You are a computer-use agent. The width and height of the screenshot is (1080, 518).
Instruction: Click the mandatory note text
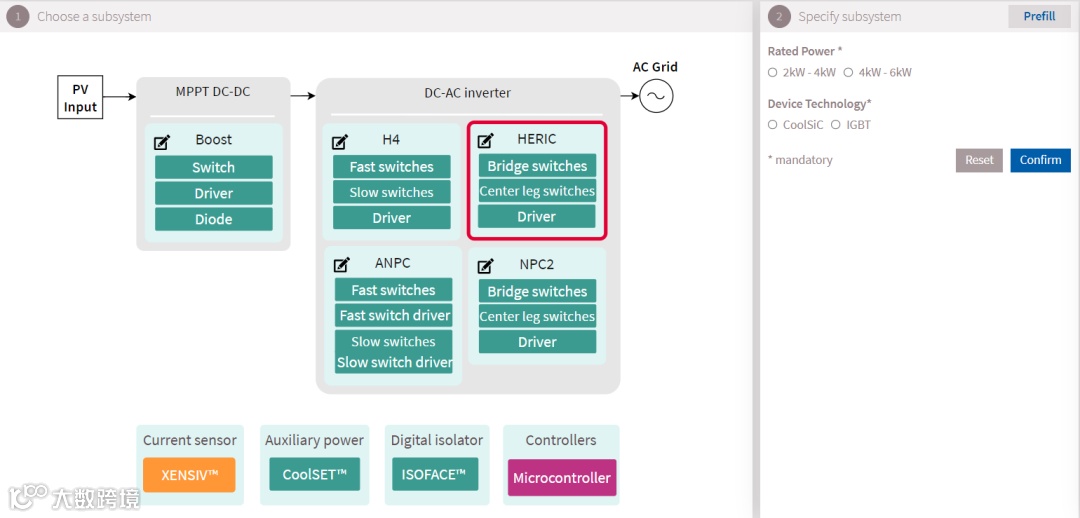[x=800, y=160]
